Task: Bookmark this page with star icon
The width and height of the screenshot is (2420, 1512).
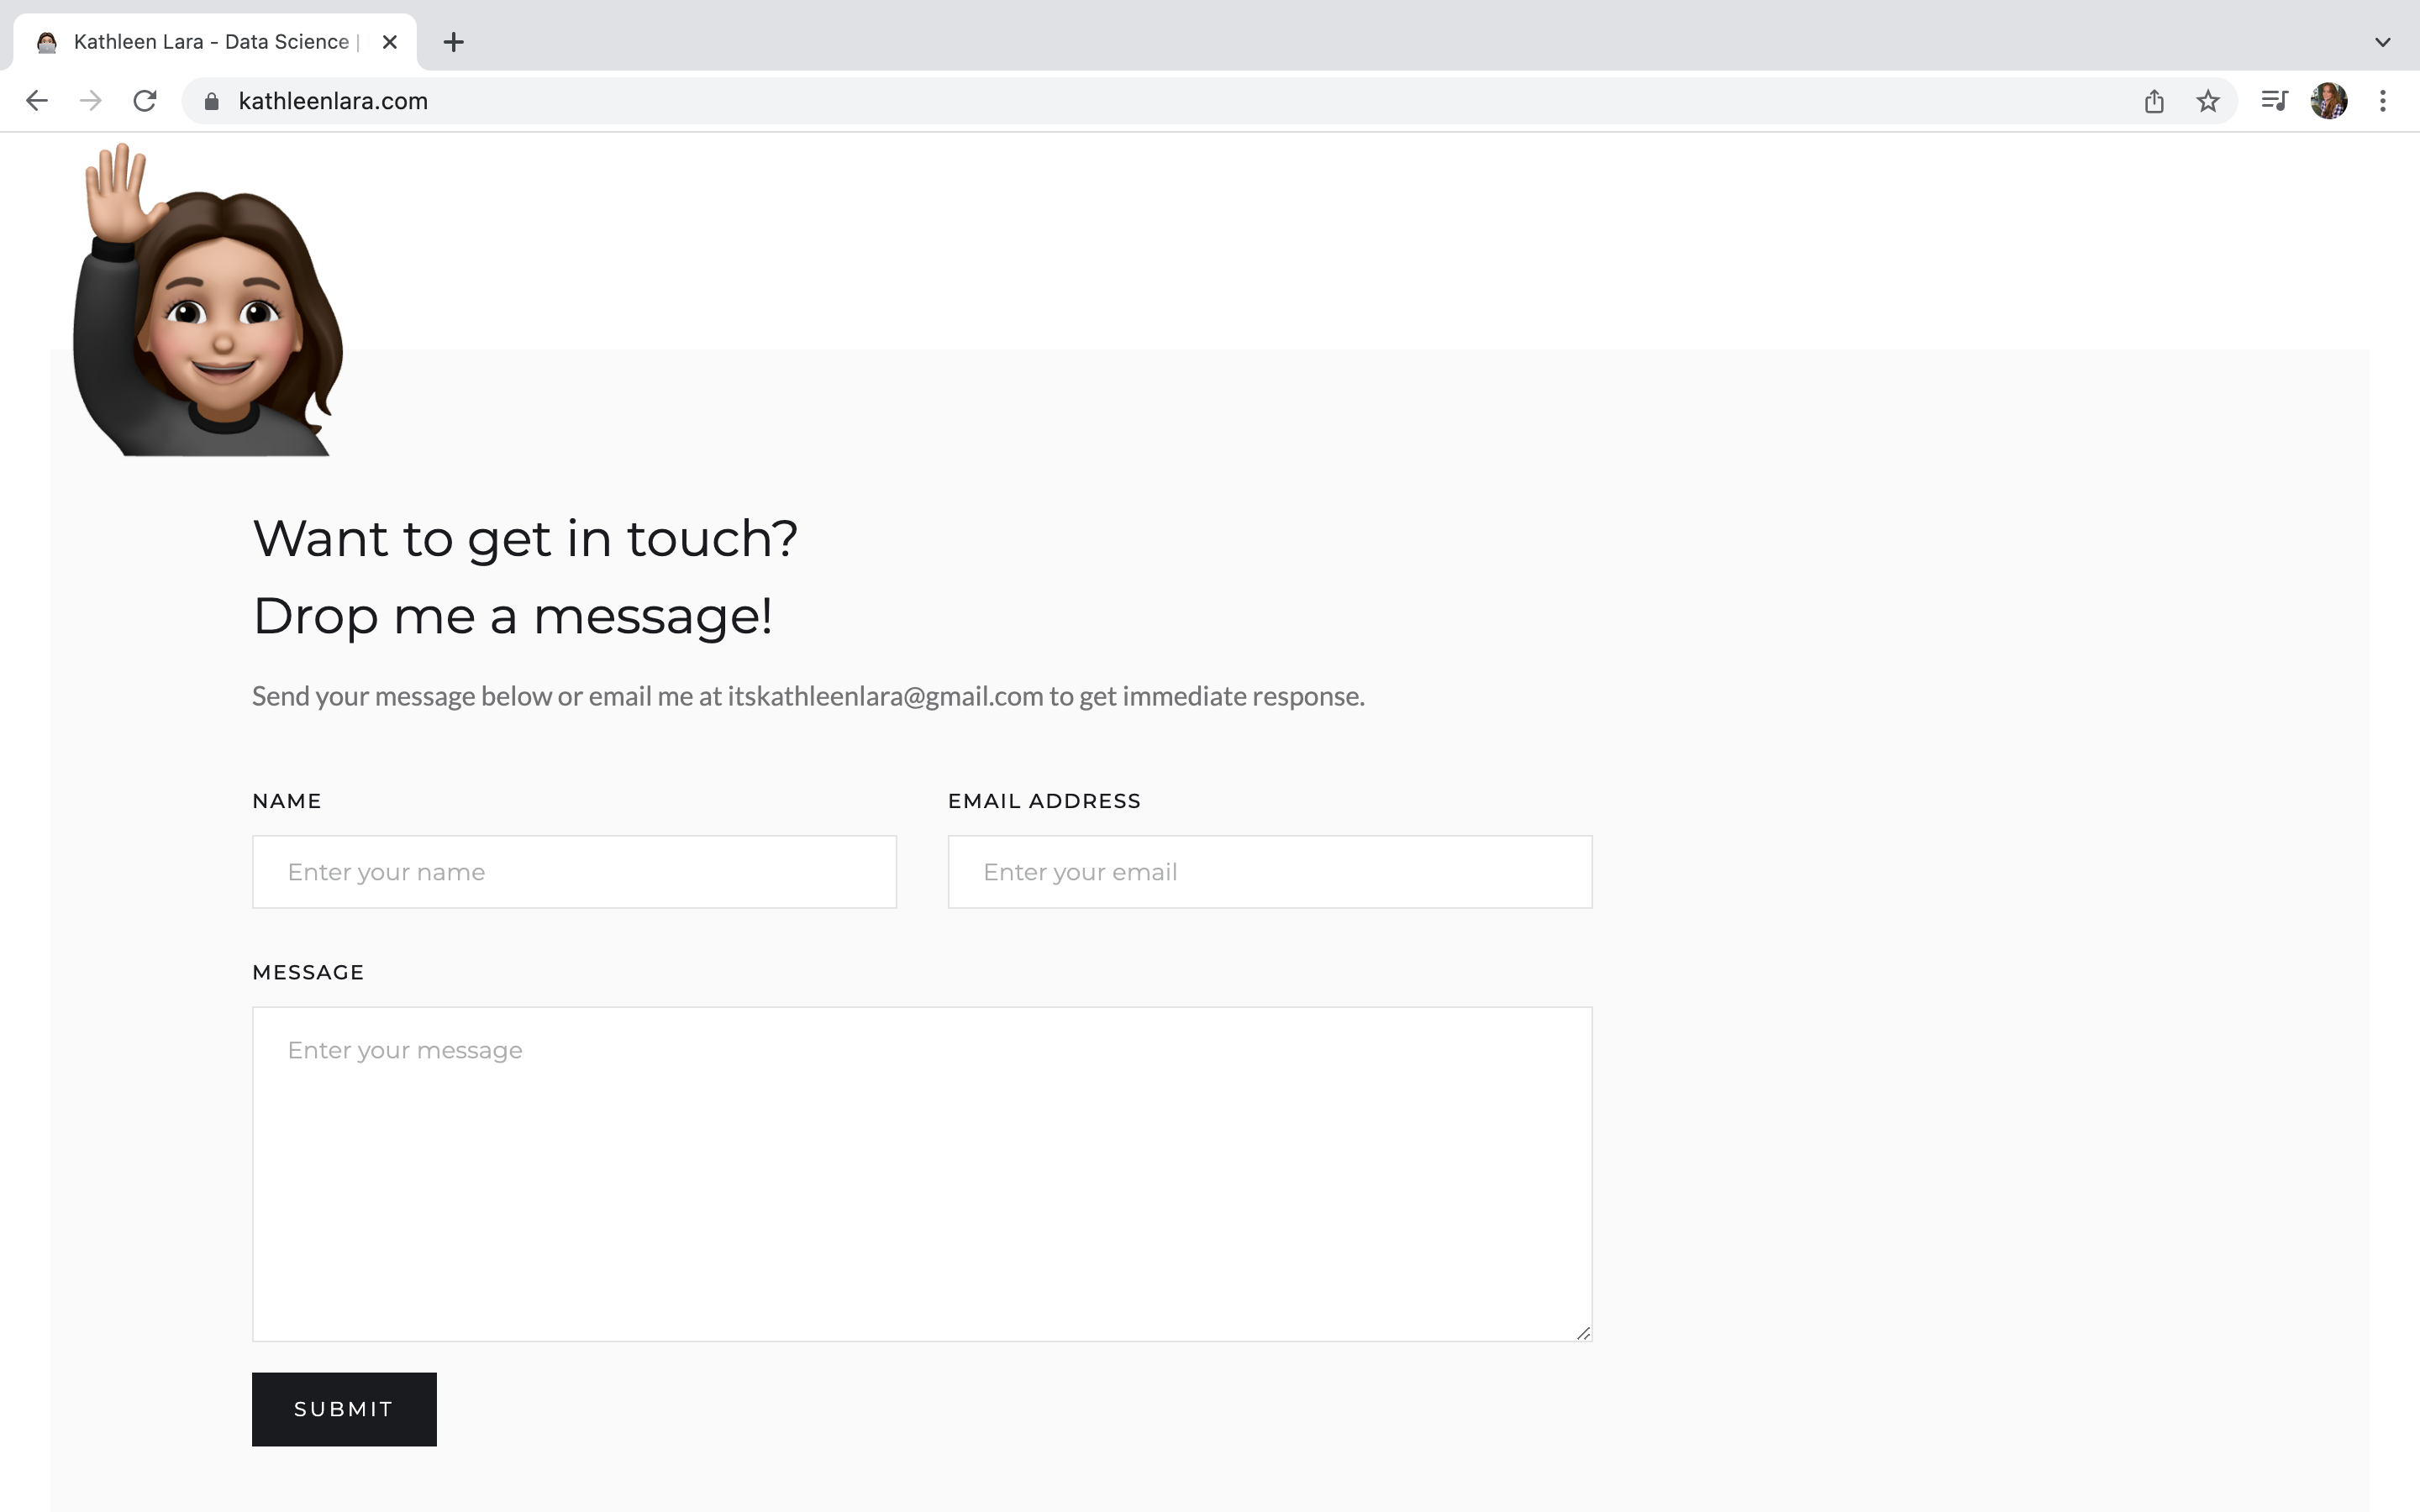Action: pyautogui.click(x=2208, y=101)
